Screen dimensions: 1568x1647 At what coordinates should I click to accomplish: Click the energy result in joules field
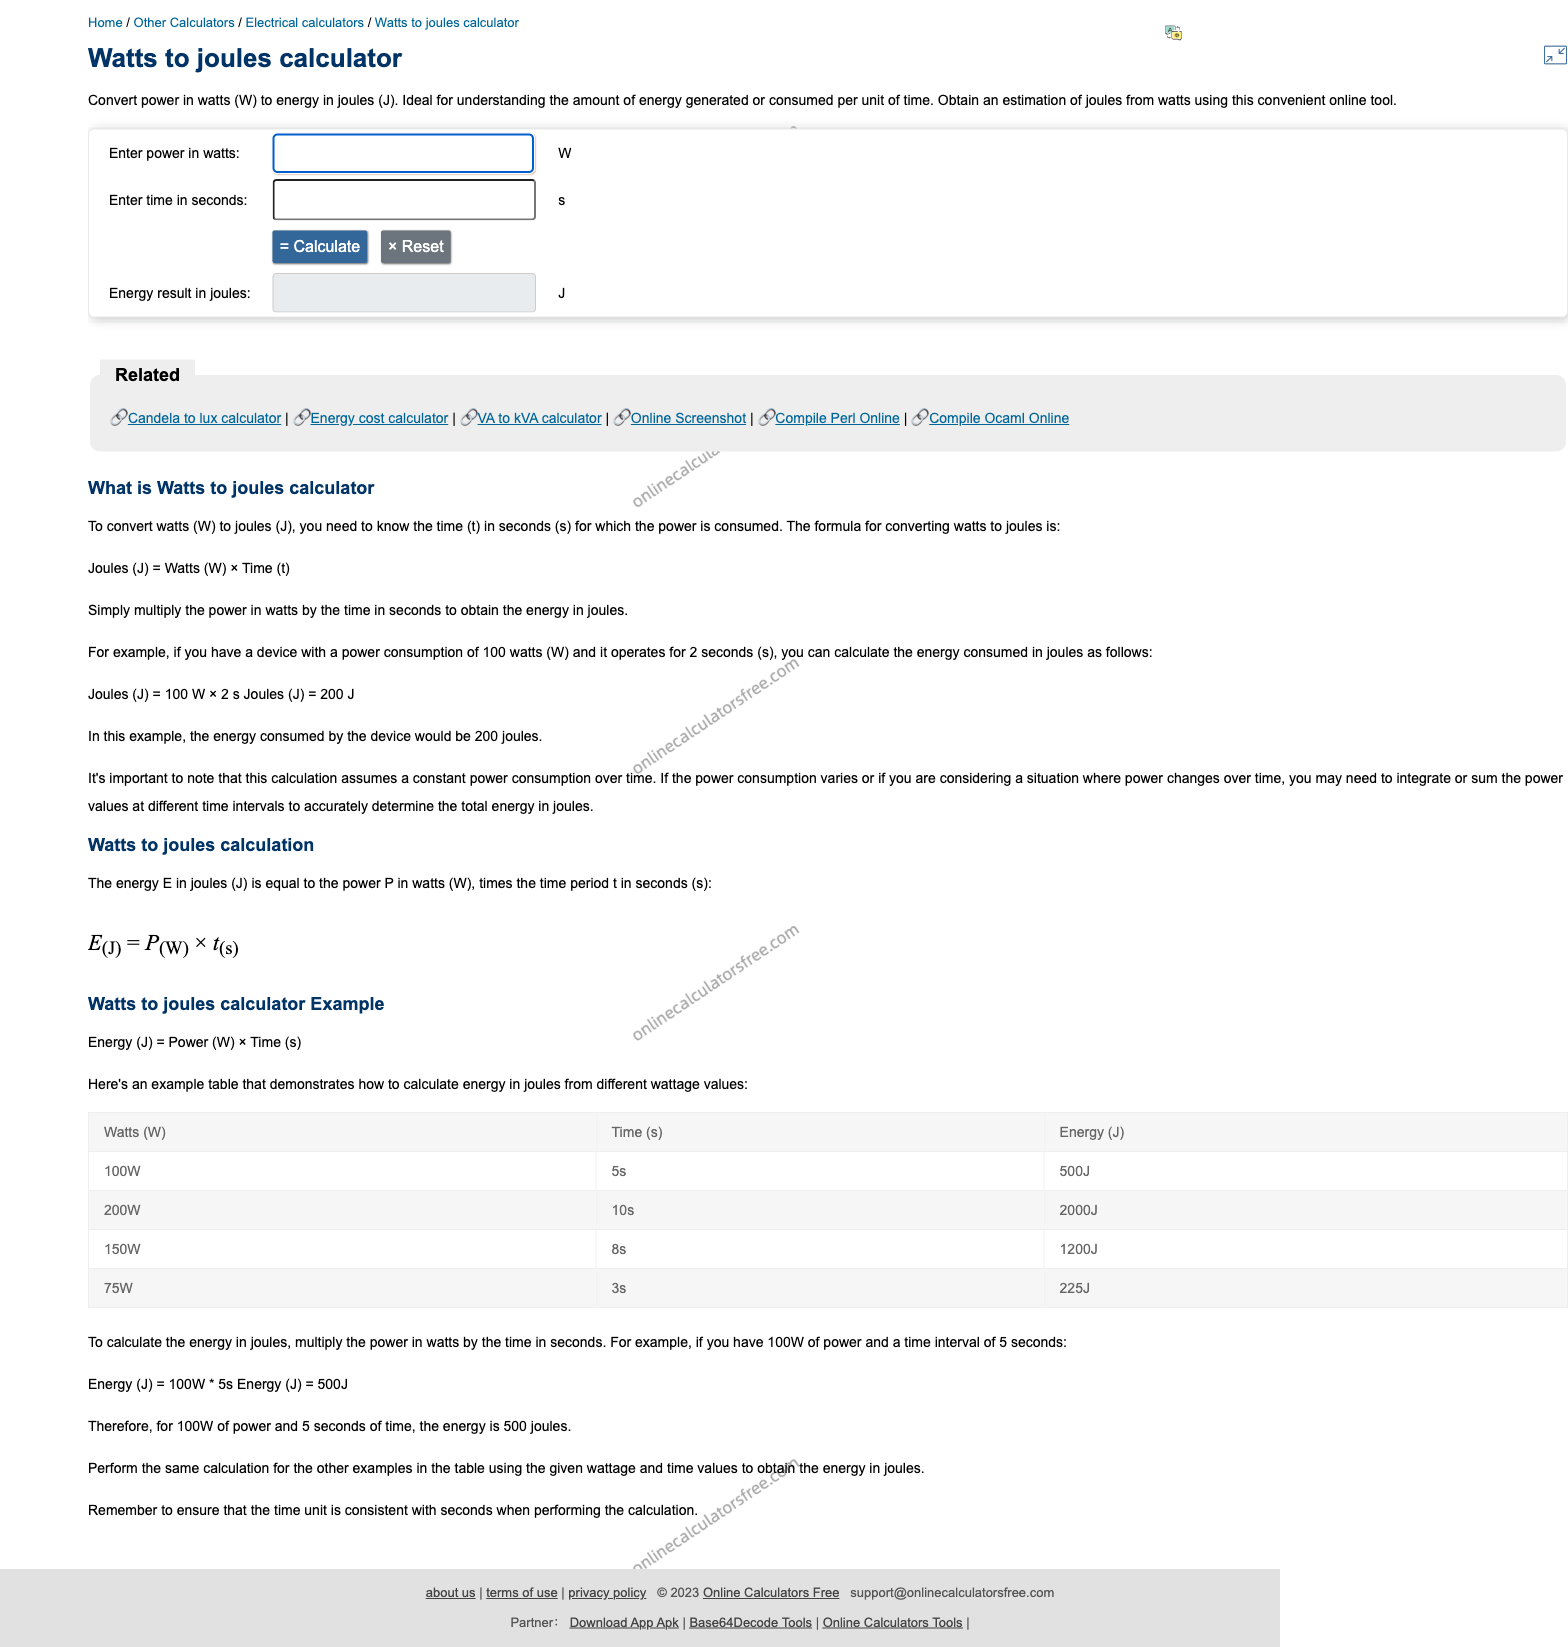(404, 293)
